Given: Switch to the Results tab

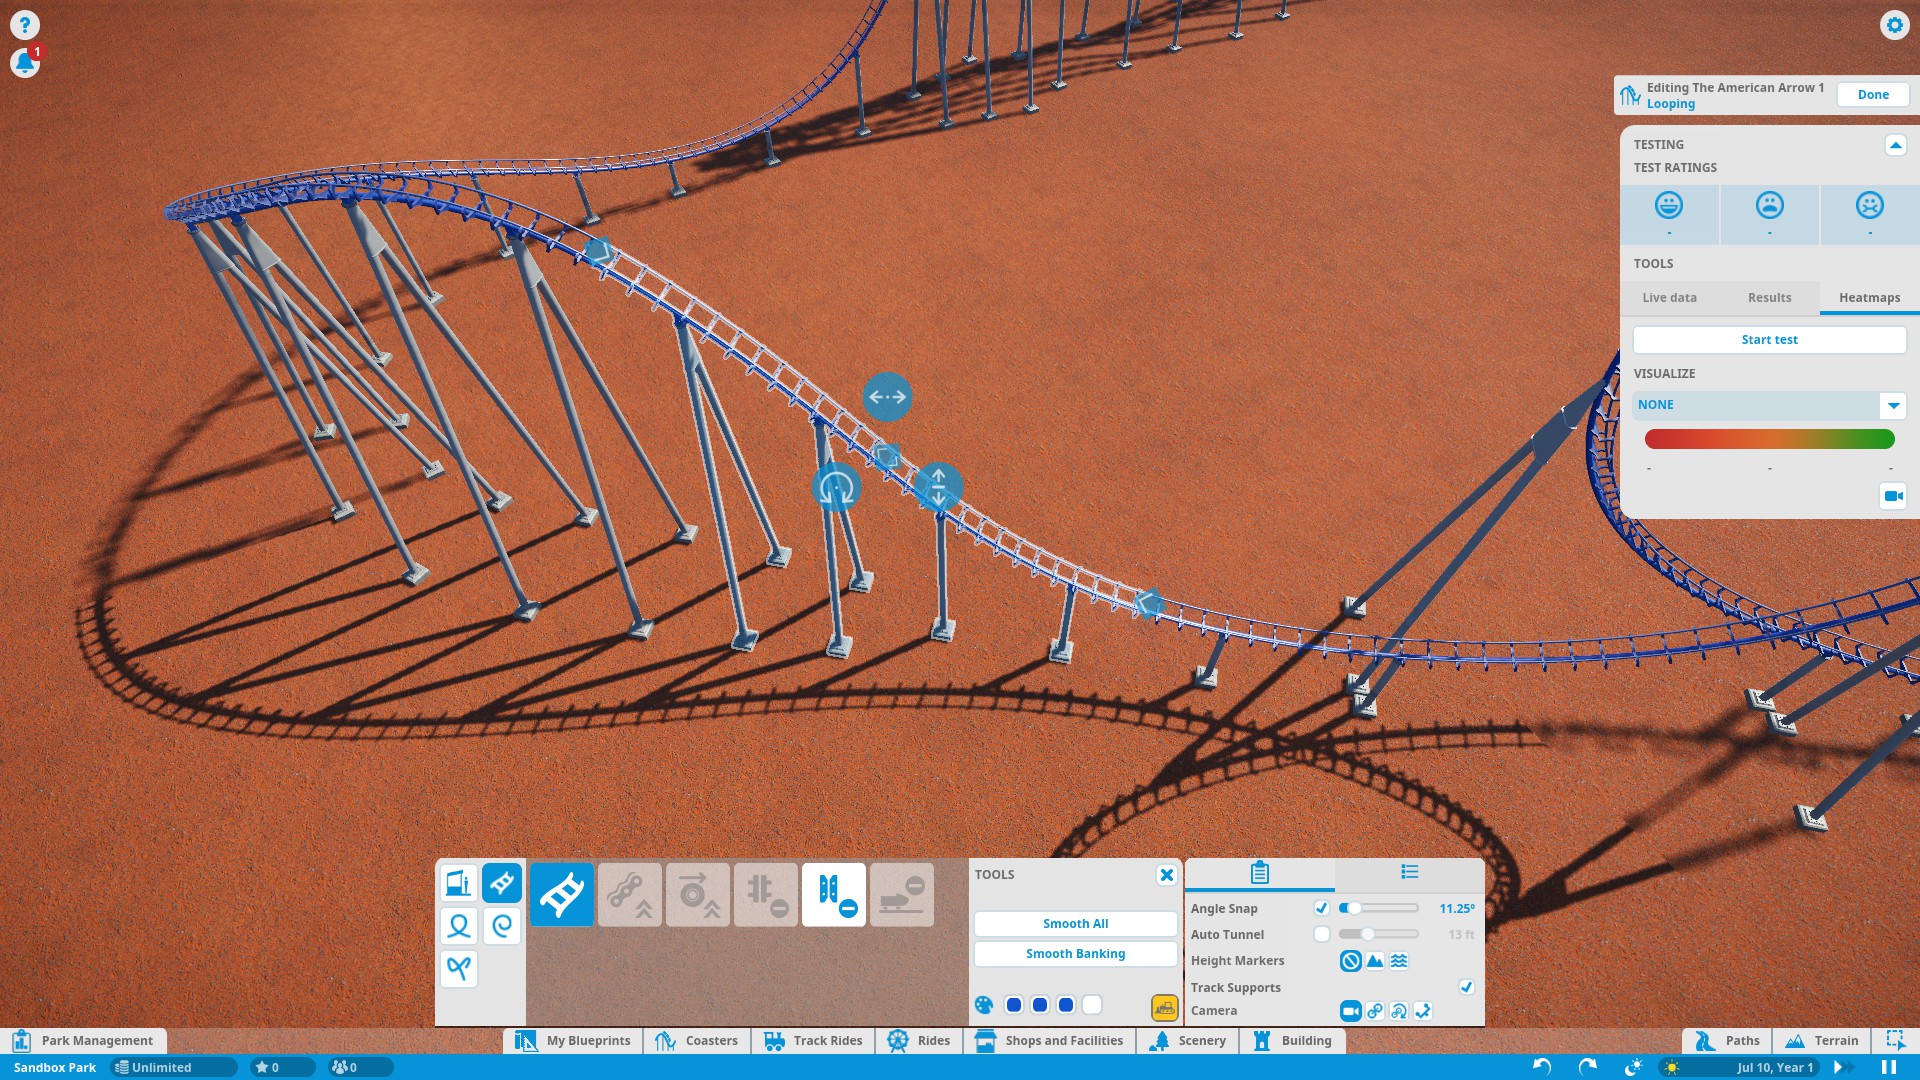Looking at the screenshot, I should click(1769, 298).
